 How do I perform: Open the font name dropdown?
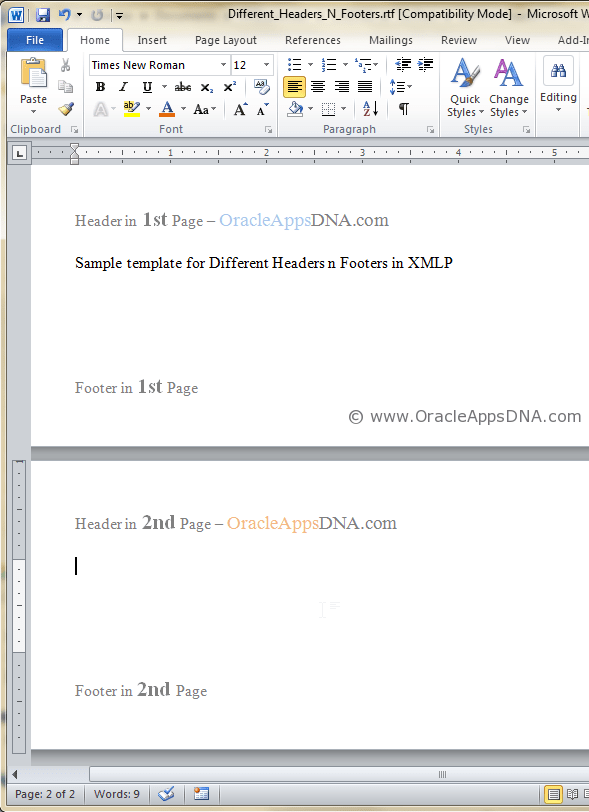pos(223,65)
